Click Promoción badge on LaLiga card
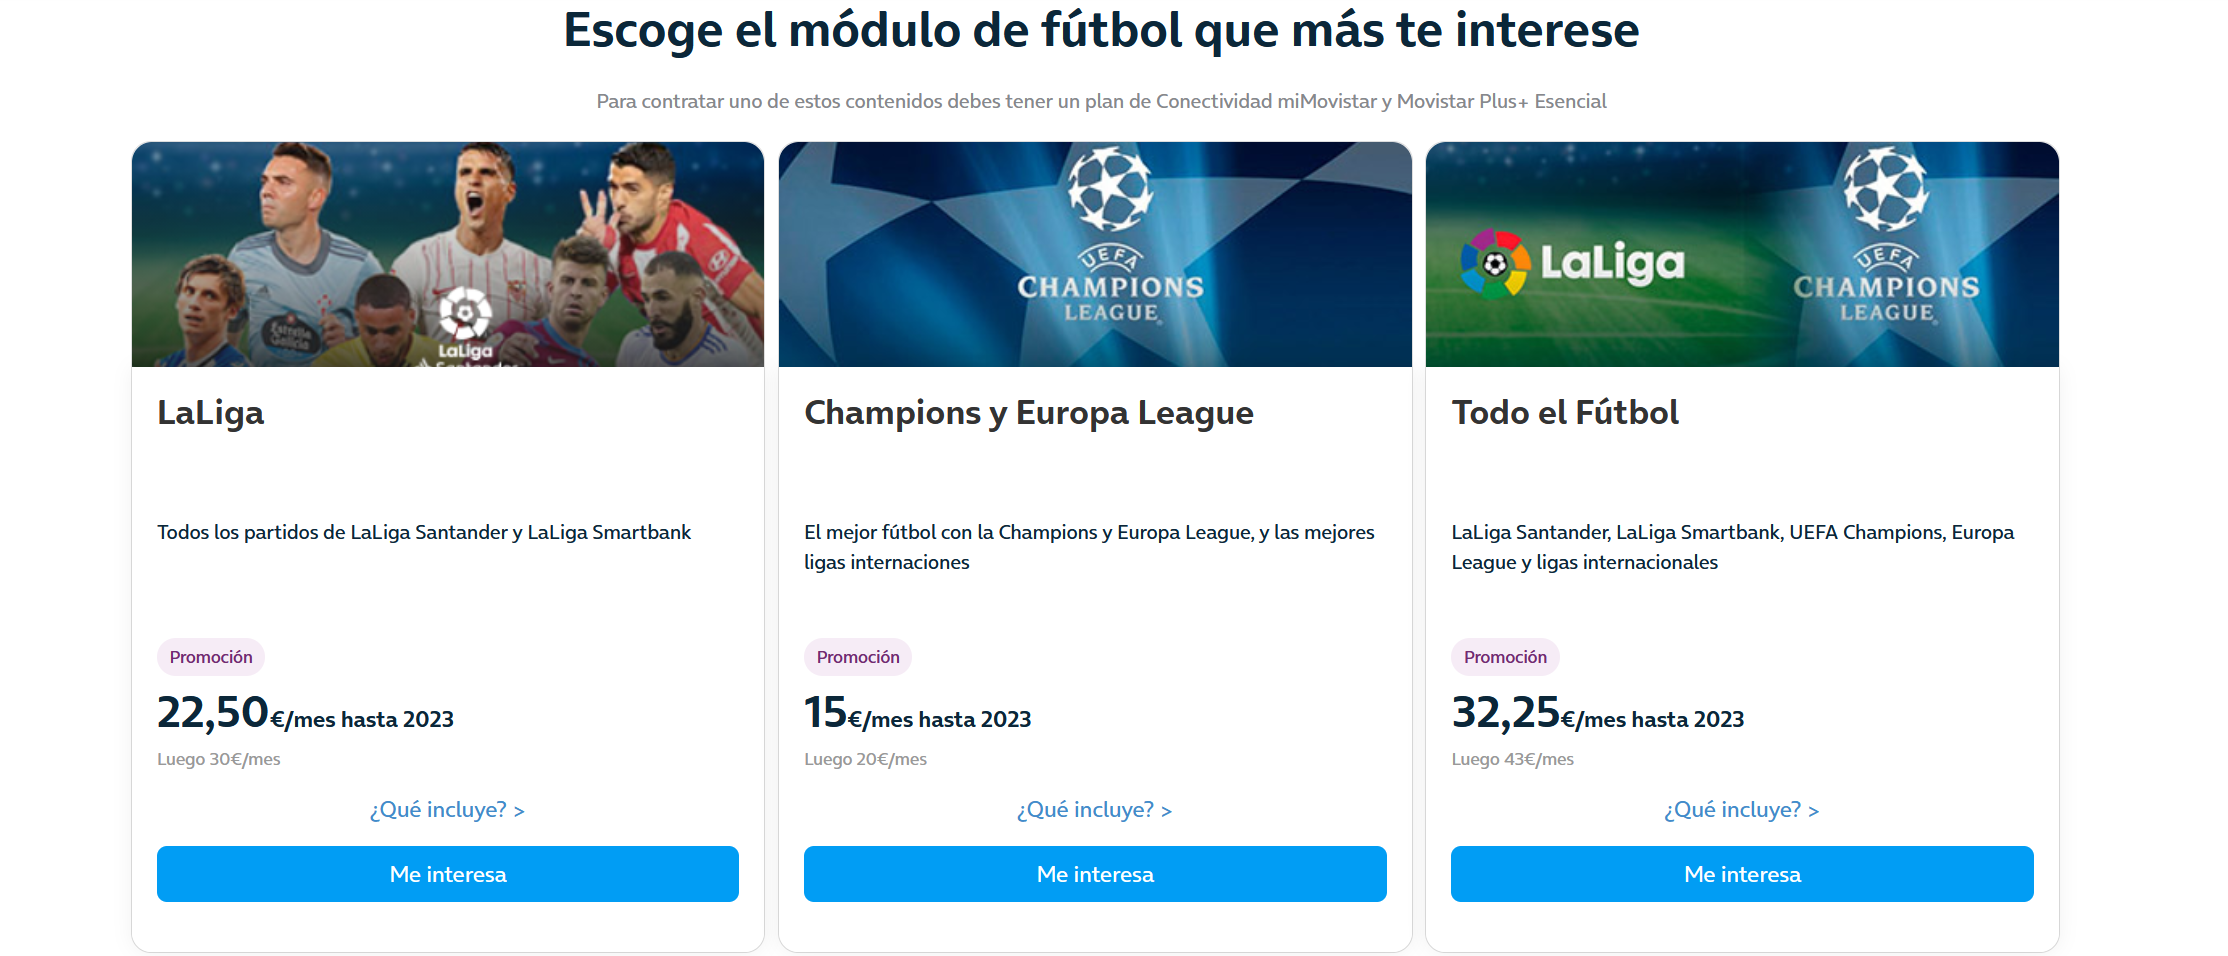 pyautogui.click(x=211, y=657)
